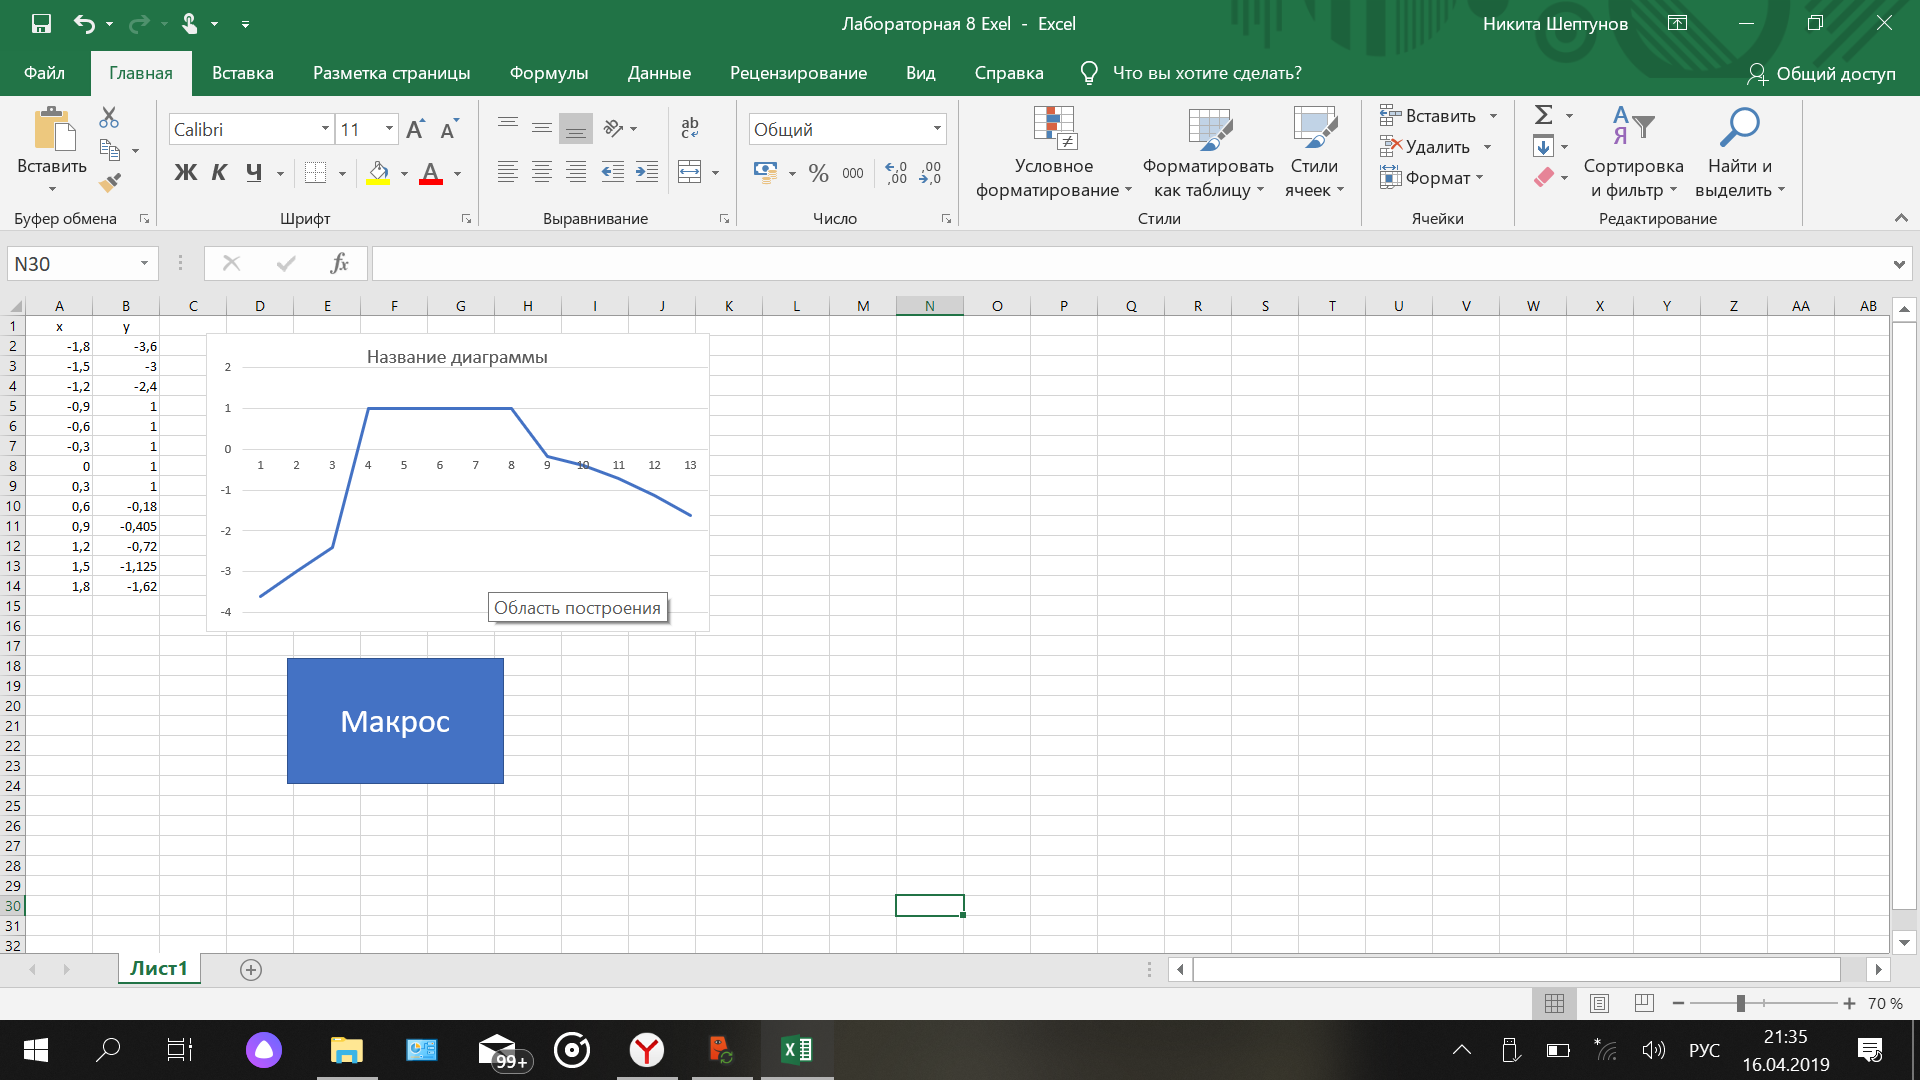1920x1080 pixels.
Task: Click the Decrease Decimal icon
Action: (x=931, y=173)
